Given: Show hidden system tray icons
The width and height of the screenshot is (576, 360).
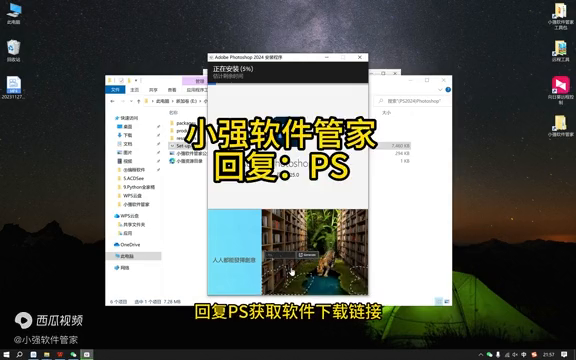Looking at the screenshot, I should pos(480,354).
